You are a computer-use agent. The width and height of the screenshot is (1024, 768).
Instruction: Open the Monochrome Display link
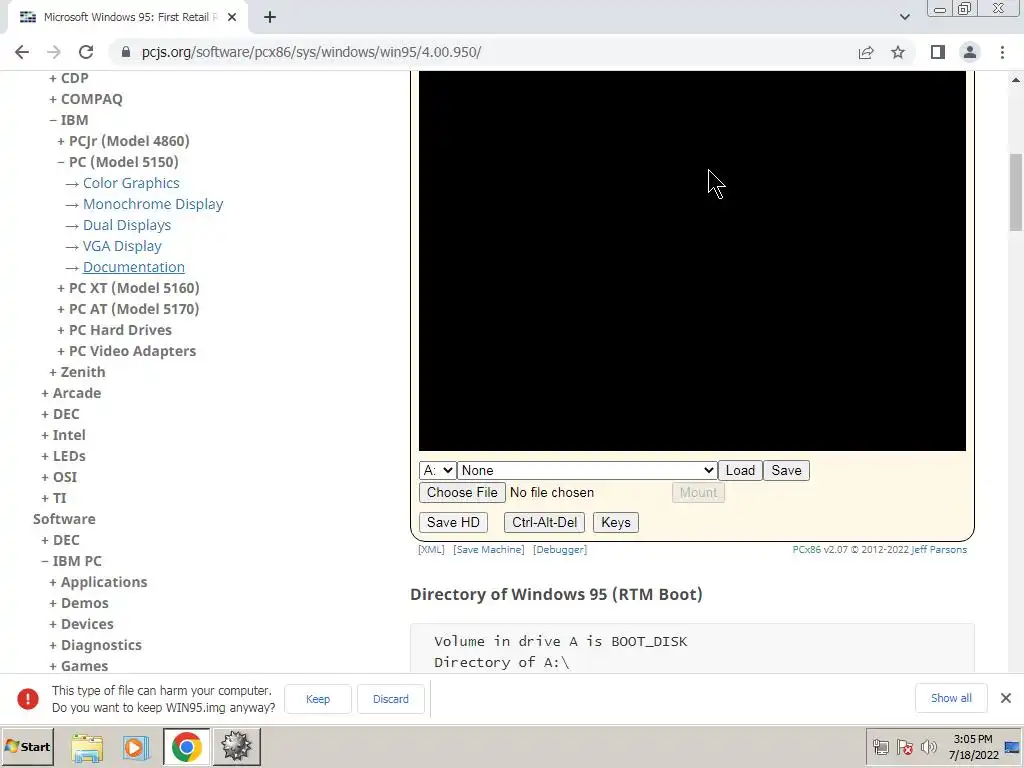tap(153, 204)
